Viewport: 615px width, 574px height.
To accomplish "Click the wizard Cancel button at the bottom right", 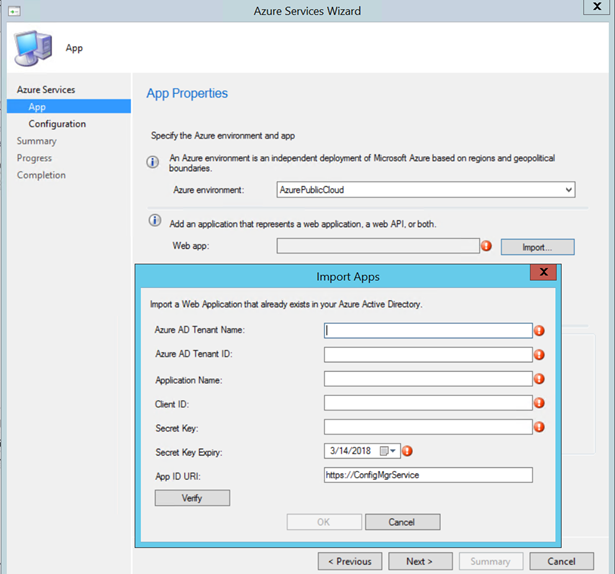I will [561, 561].
